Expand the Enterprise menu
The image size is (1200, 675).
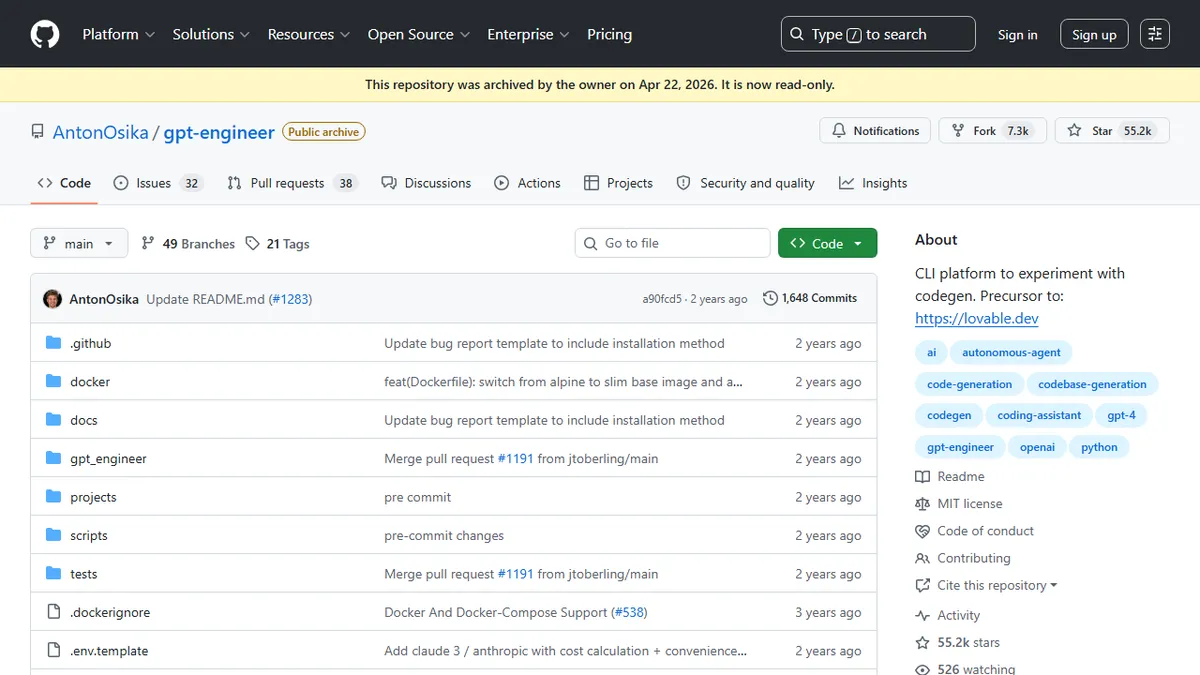click(x=528, y=34)
